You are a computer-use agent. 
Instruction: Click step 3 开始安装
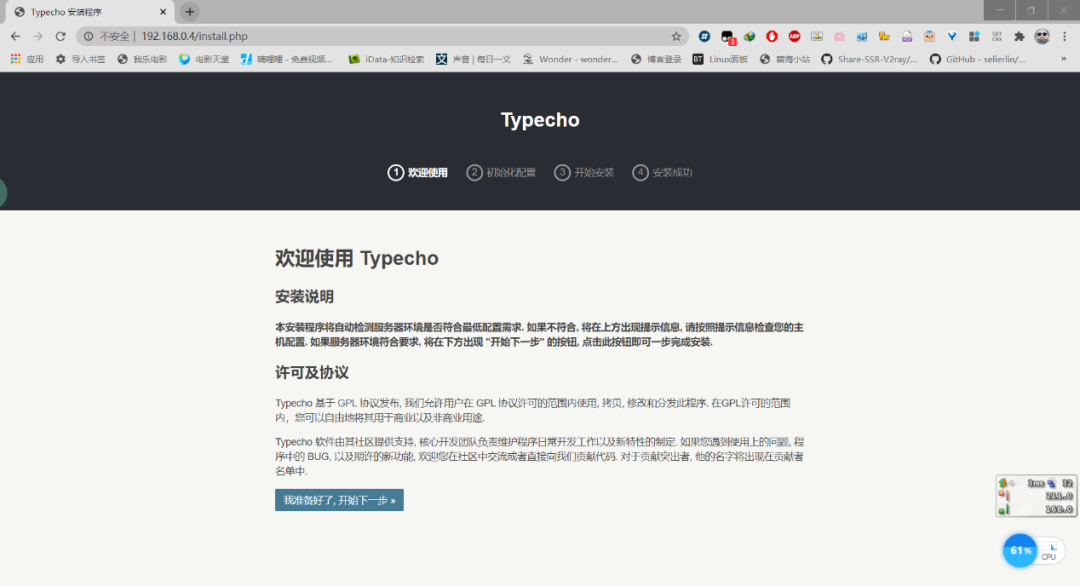click(584, 173)
